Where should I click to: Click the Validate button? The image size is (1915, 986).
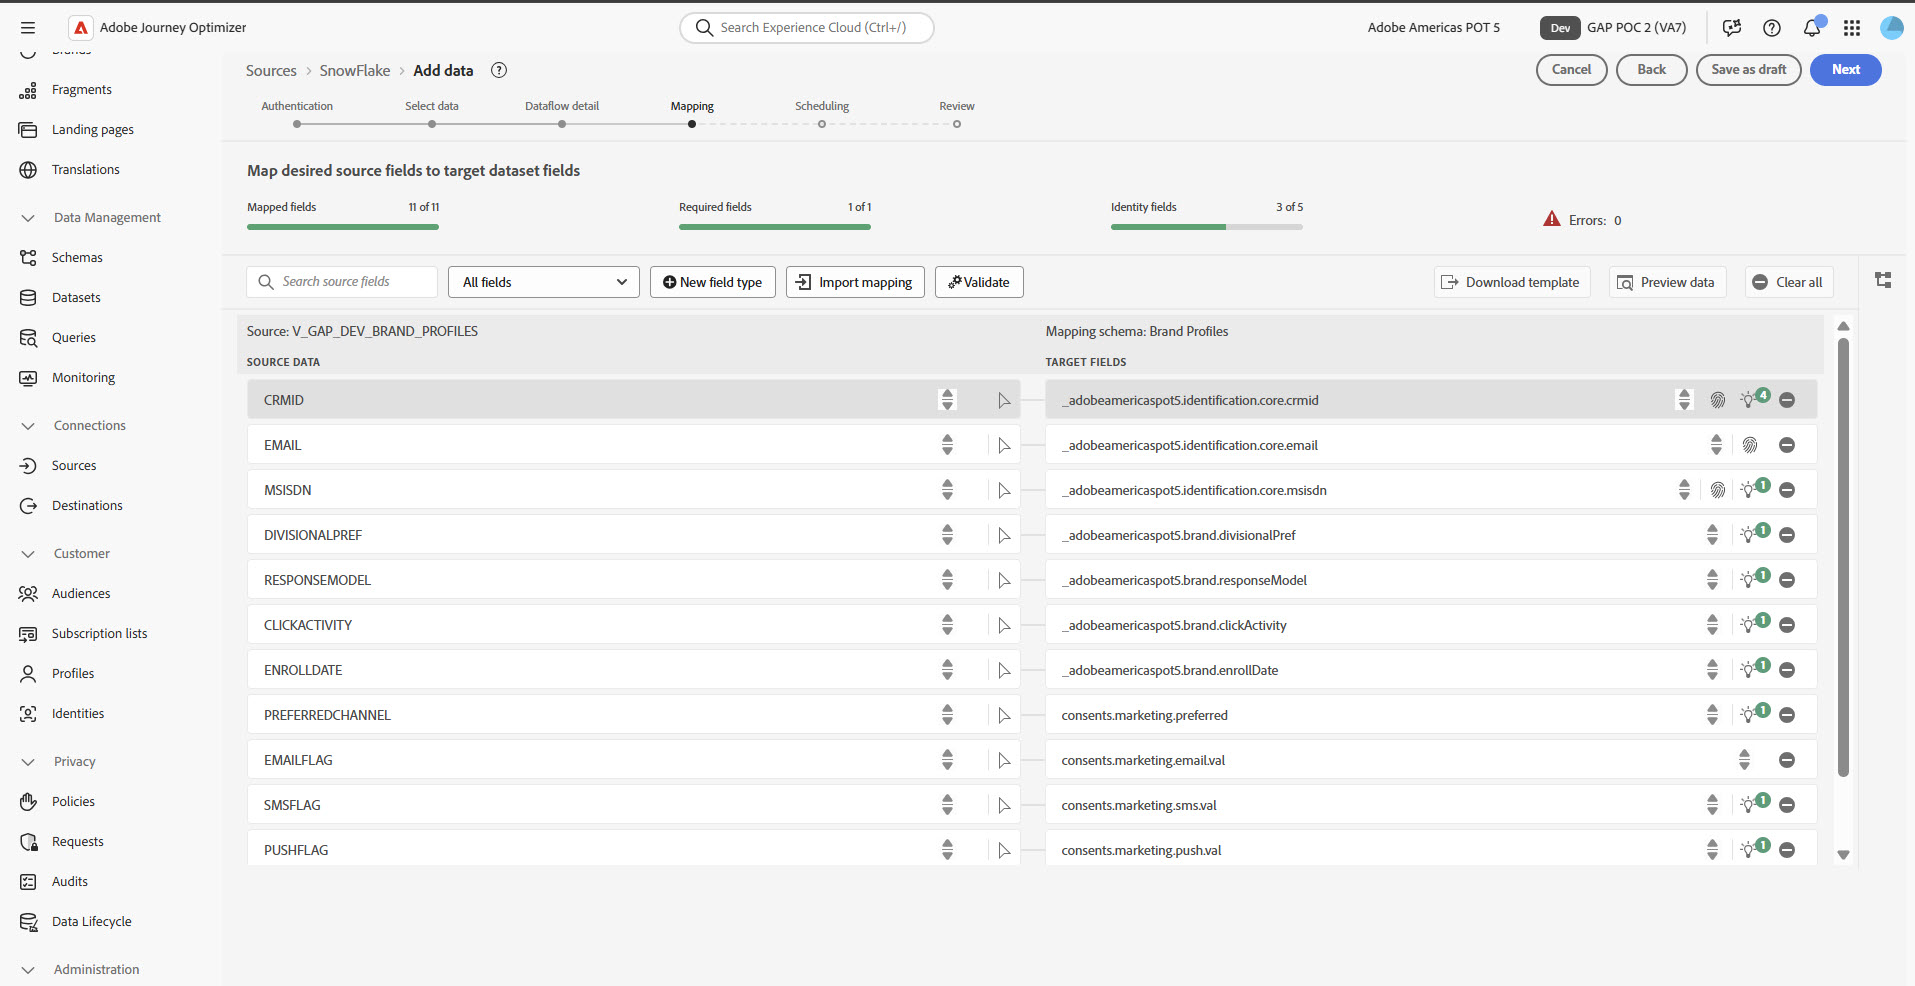tap(979, 282)
